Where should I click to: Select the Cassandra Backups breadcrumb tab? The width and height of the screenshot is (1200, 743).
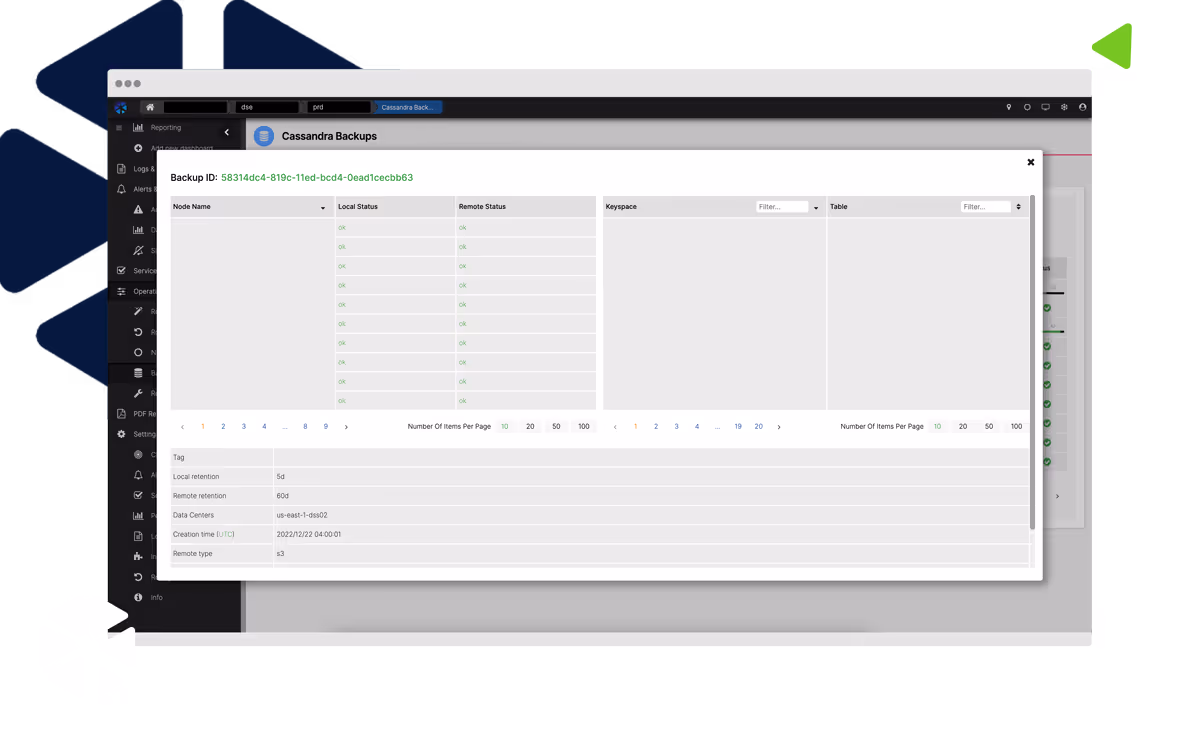coord(407,107)
